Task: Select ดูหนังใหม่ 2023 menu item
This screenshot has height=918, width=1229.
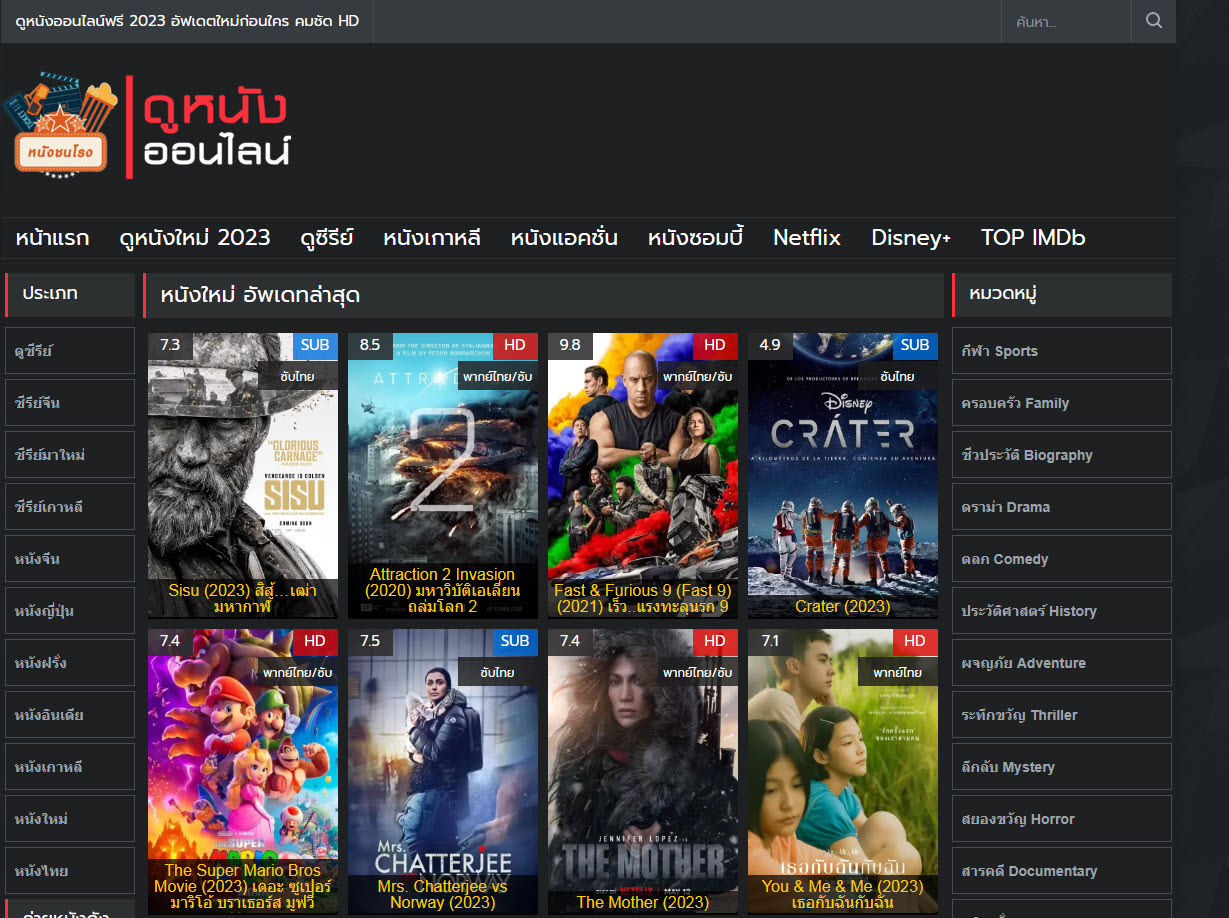Action: tap(195, 238)
